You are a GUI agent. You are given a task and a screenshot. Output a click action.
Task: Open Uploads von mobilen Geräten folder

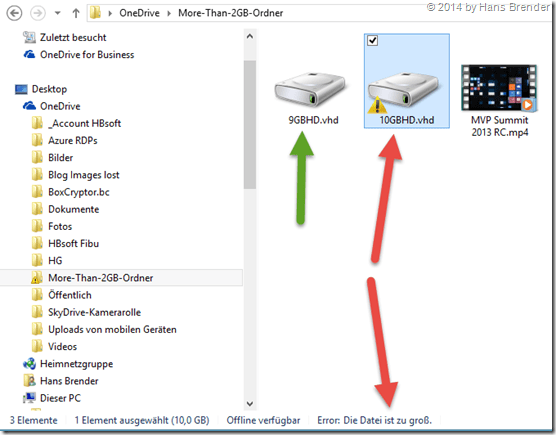coord(112,329)
